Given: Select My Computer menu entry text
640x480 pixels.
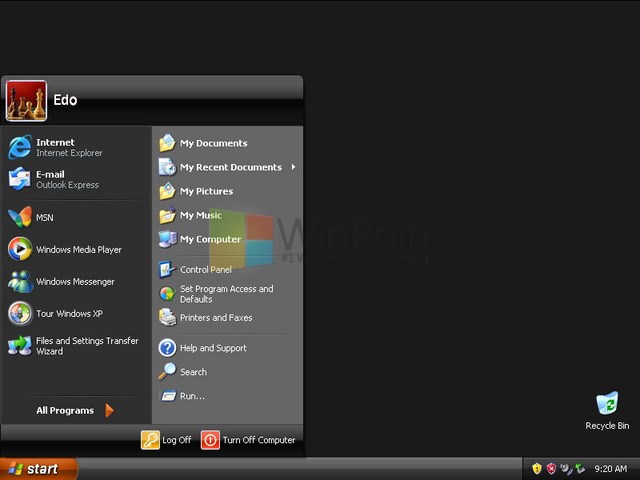Looking at the screenshot, I should tap(210, 239).
